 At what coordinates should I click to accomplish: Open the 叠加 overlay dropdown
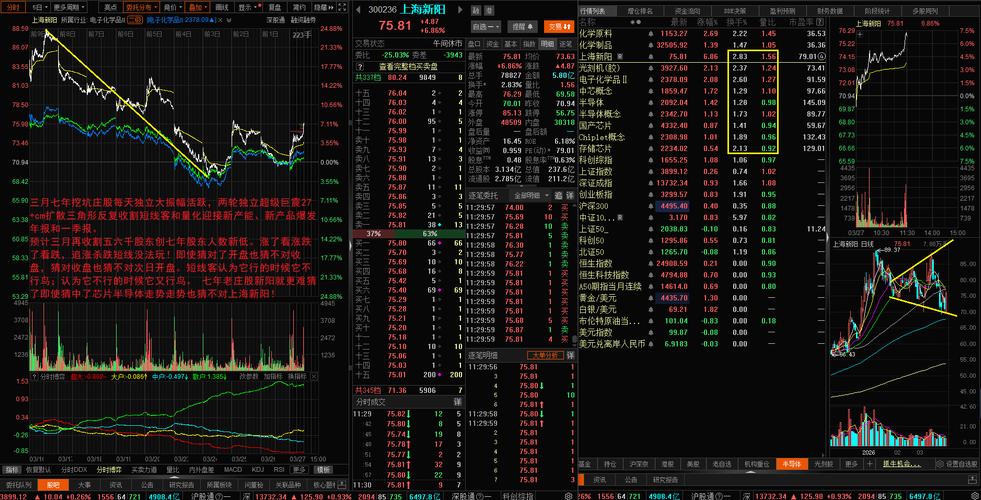(x=197, y=8)
